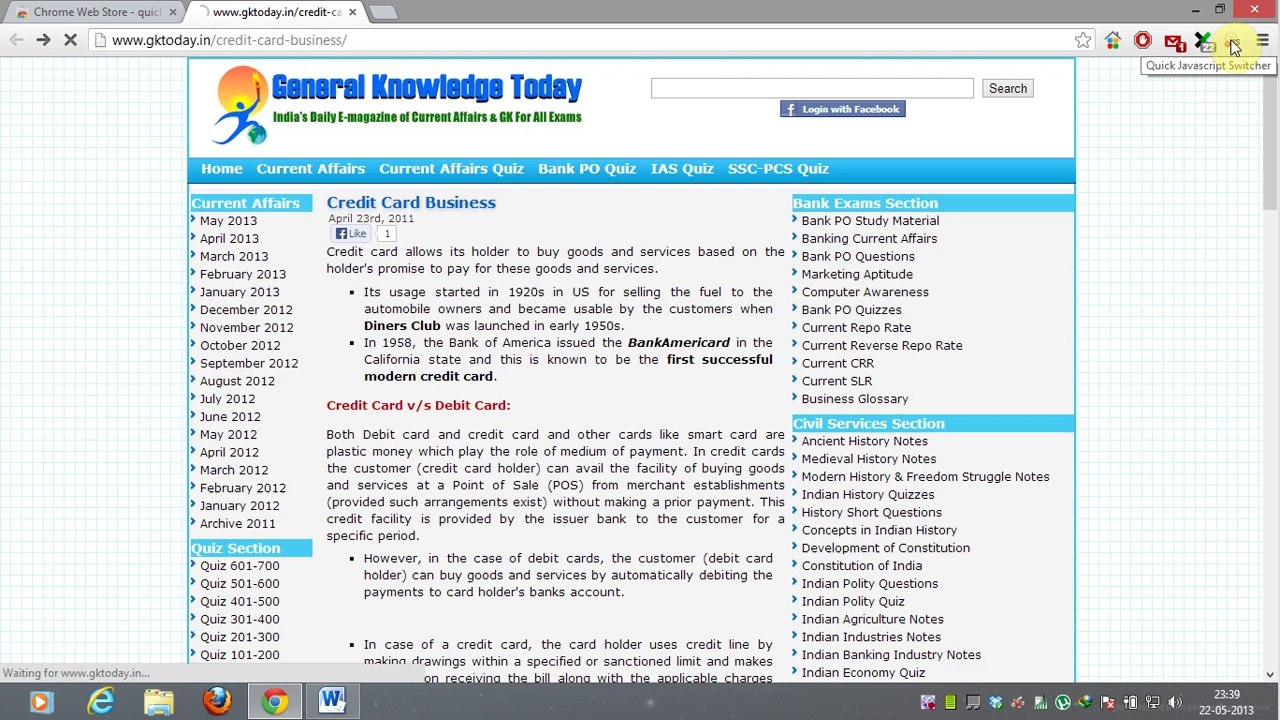Toggle the Quick Javascript Switcher extension

(x=1233, y=41)
